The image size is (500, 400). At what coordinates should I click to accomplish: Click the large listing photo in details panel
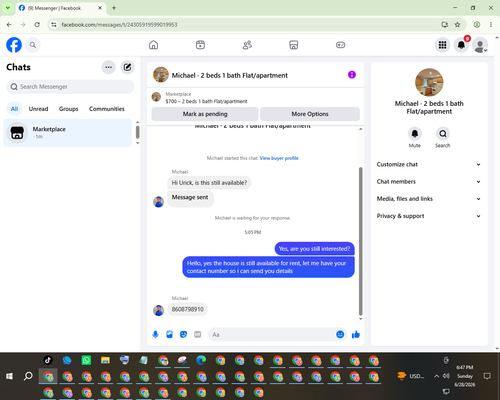click(x=429, y=82)
